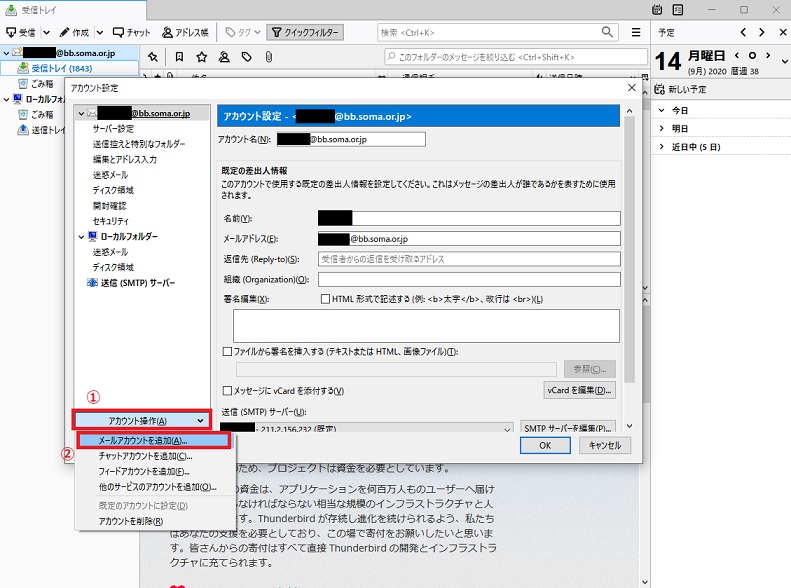The image size is (791, 588).
Task: Collapse account tree in account settings dialog
Action: [x=81, y=113]
